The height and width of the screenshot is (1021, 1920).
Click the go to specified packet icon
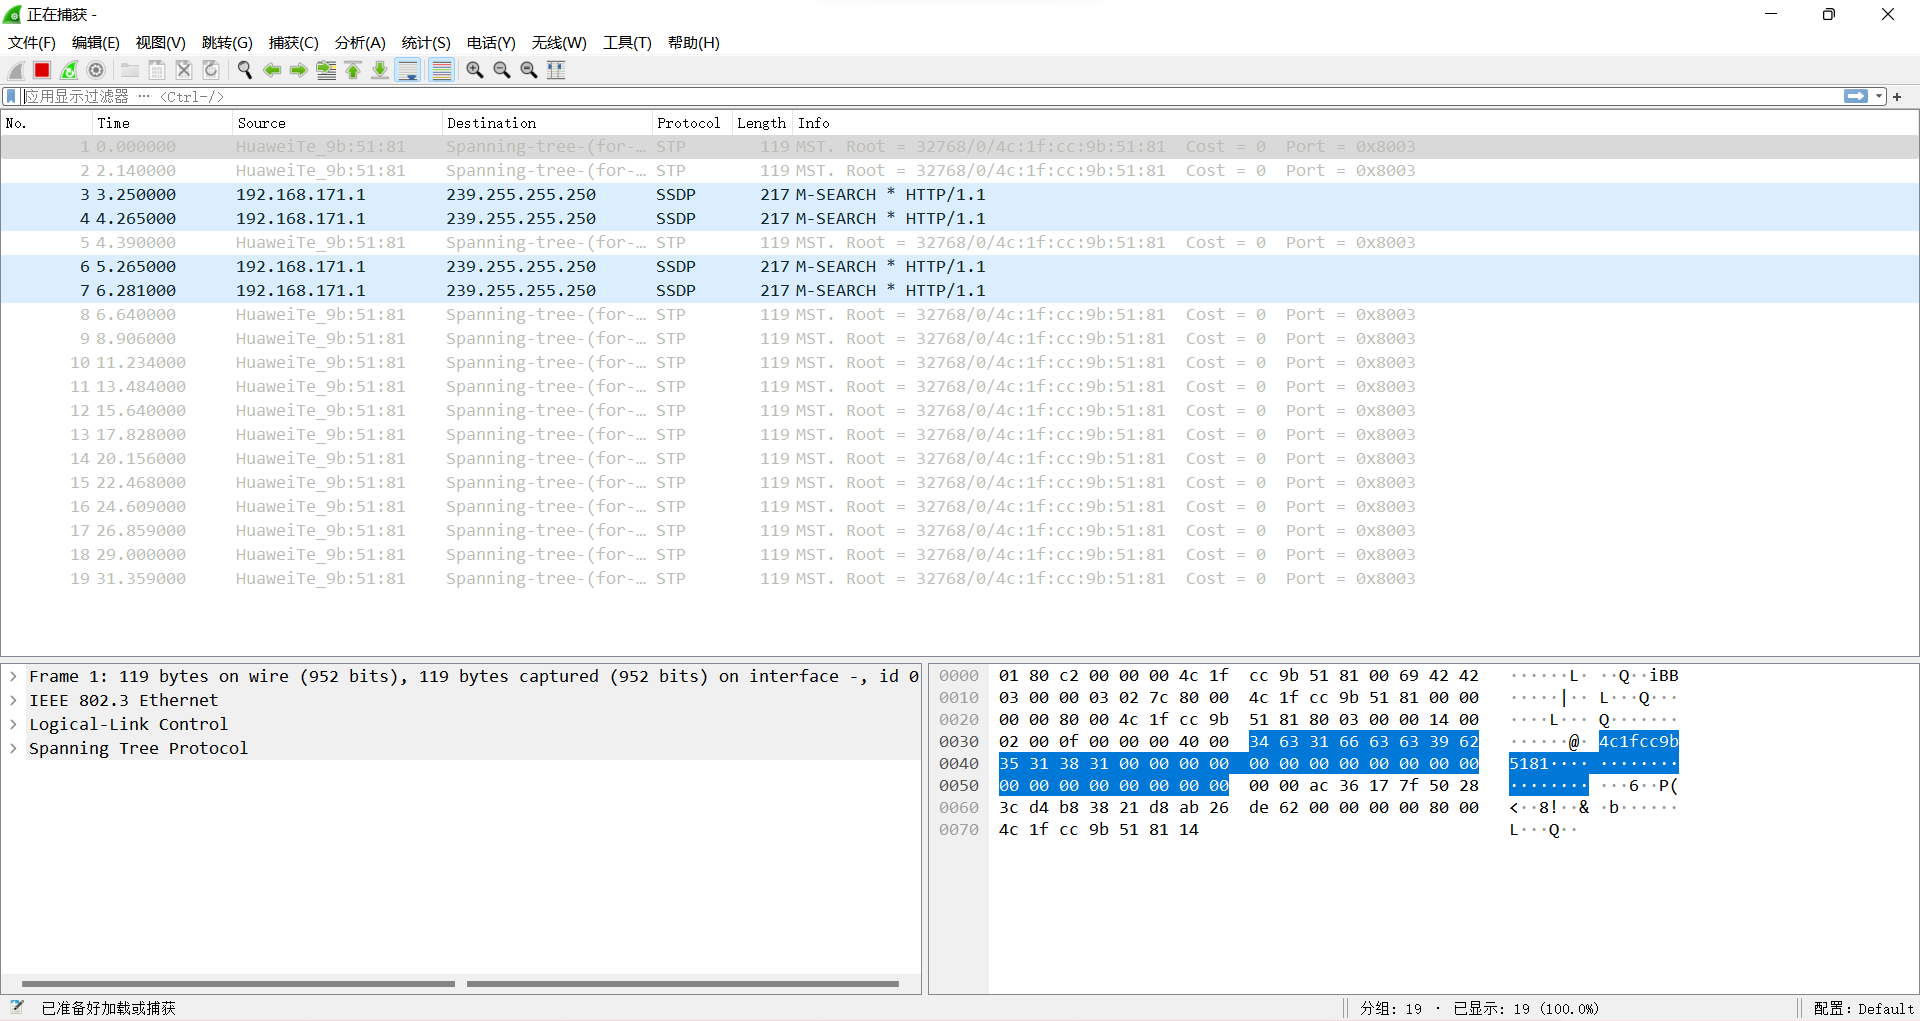[x=326, y=70]
